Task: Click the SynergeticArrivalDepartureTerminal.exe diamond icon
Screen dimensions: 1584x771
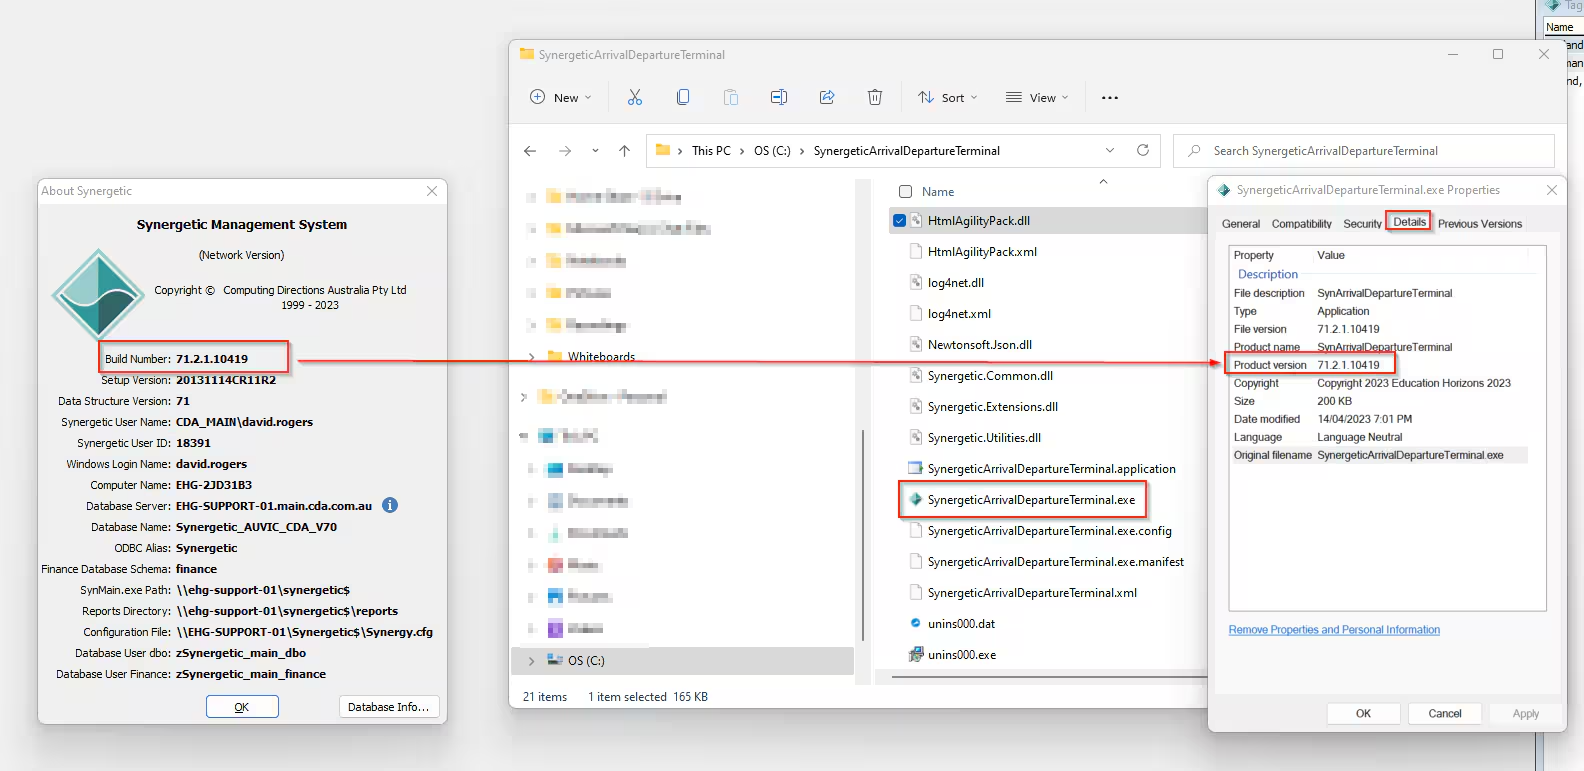Action: 915,500
